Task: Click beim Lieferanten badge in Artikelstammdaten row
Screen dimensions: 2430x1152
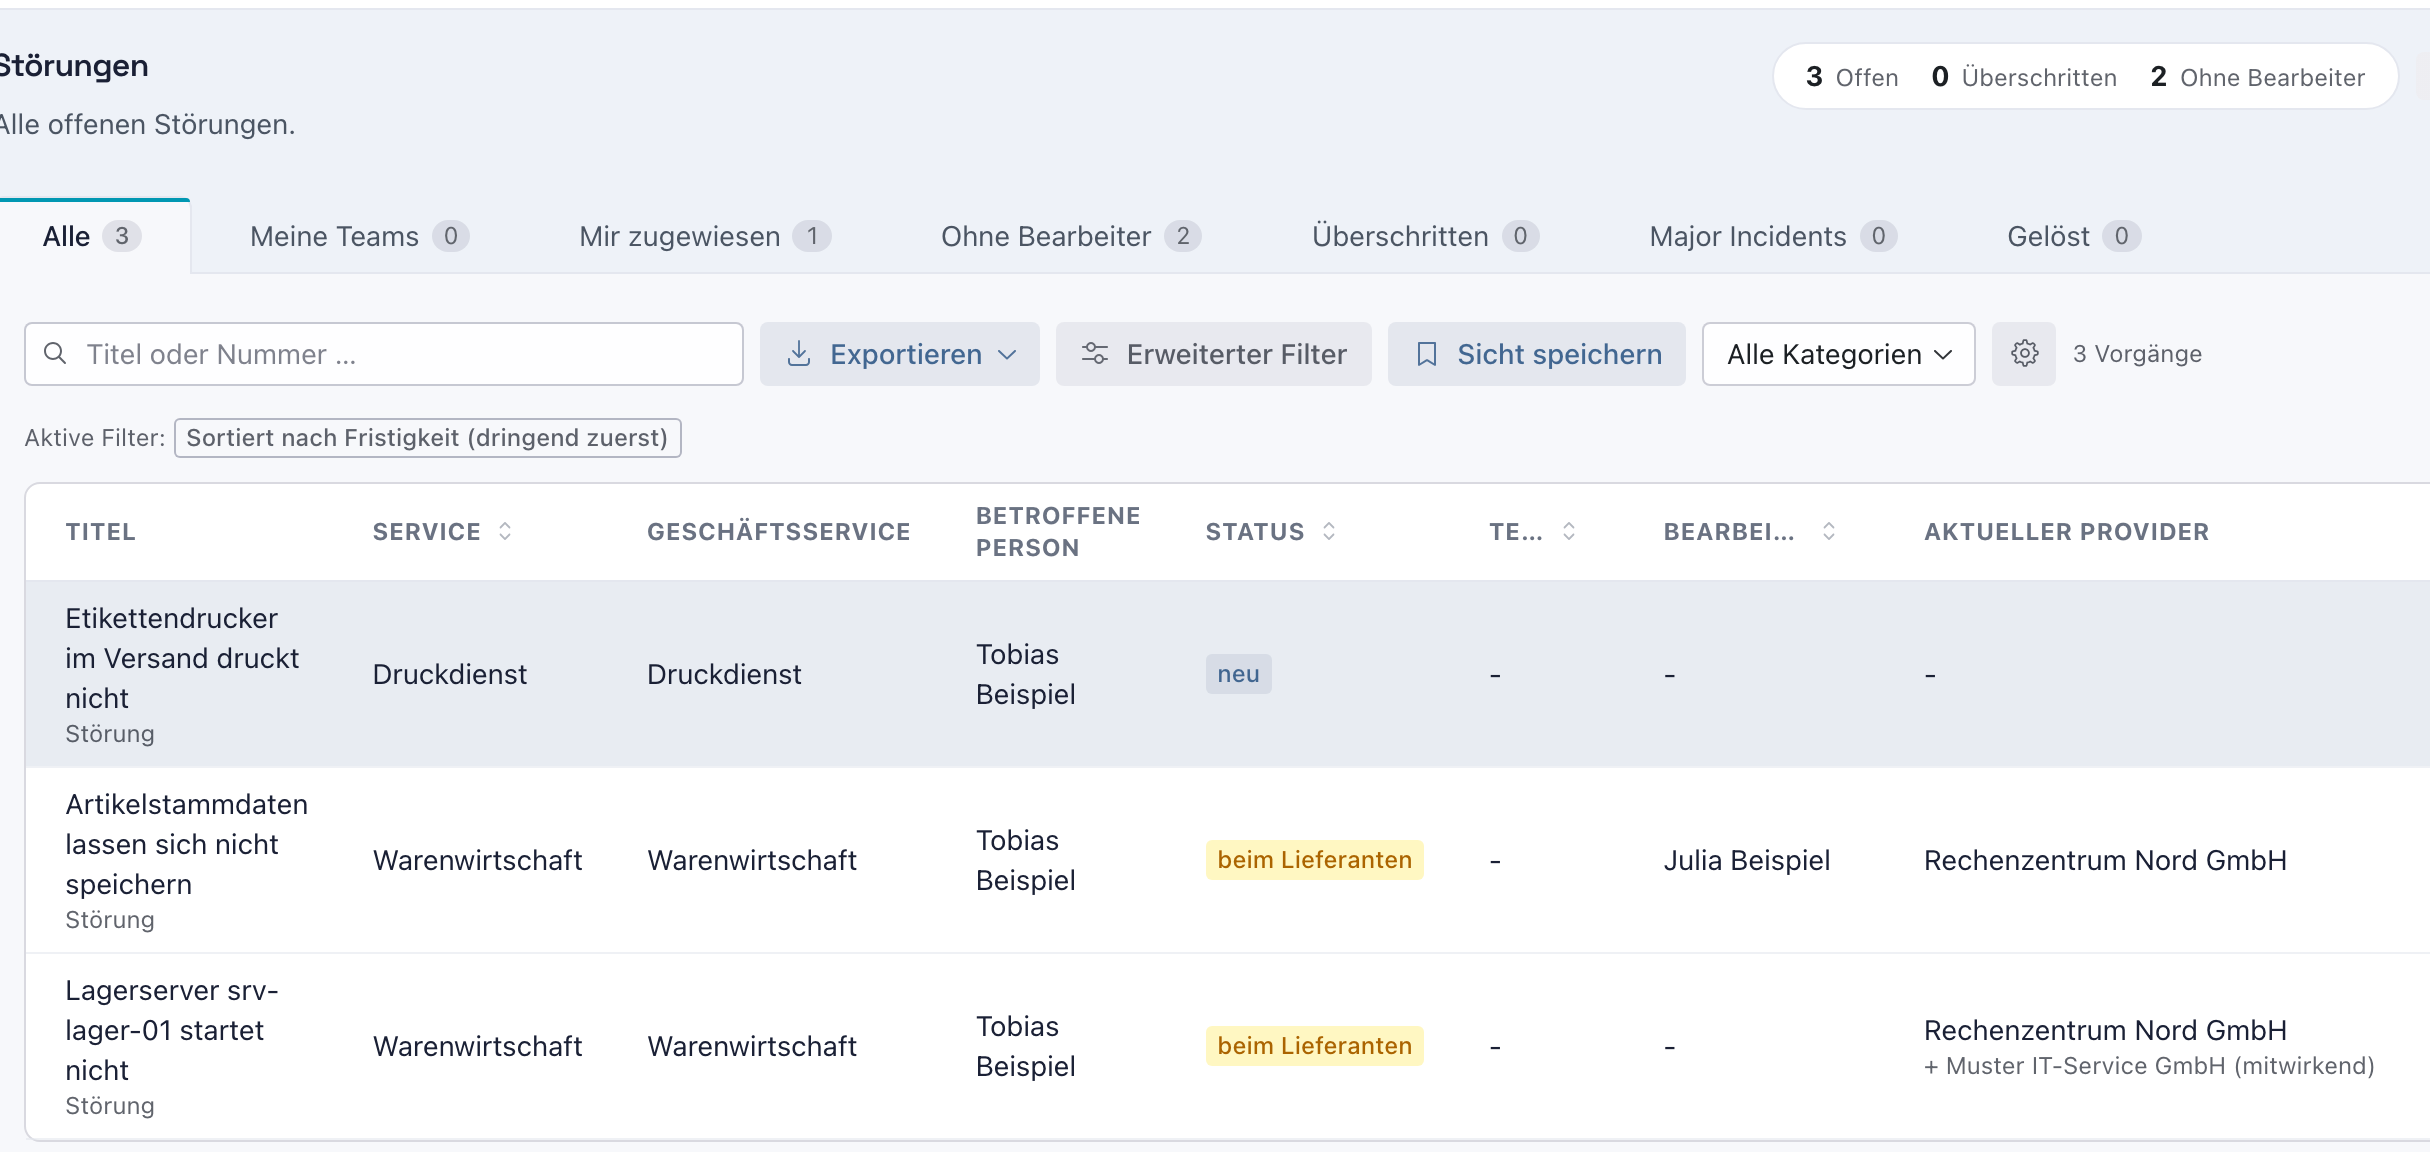Action: [x=1314, y=860]
